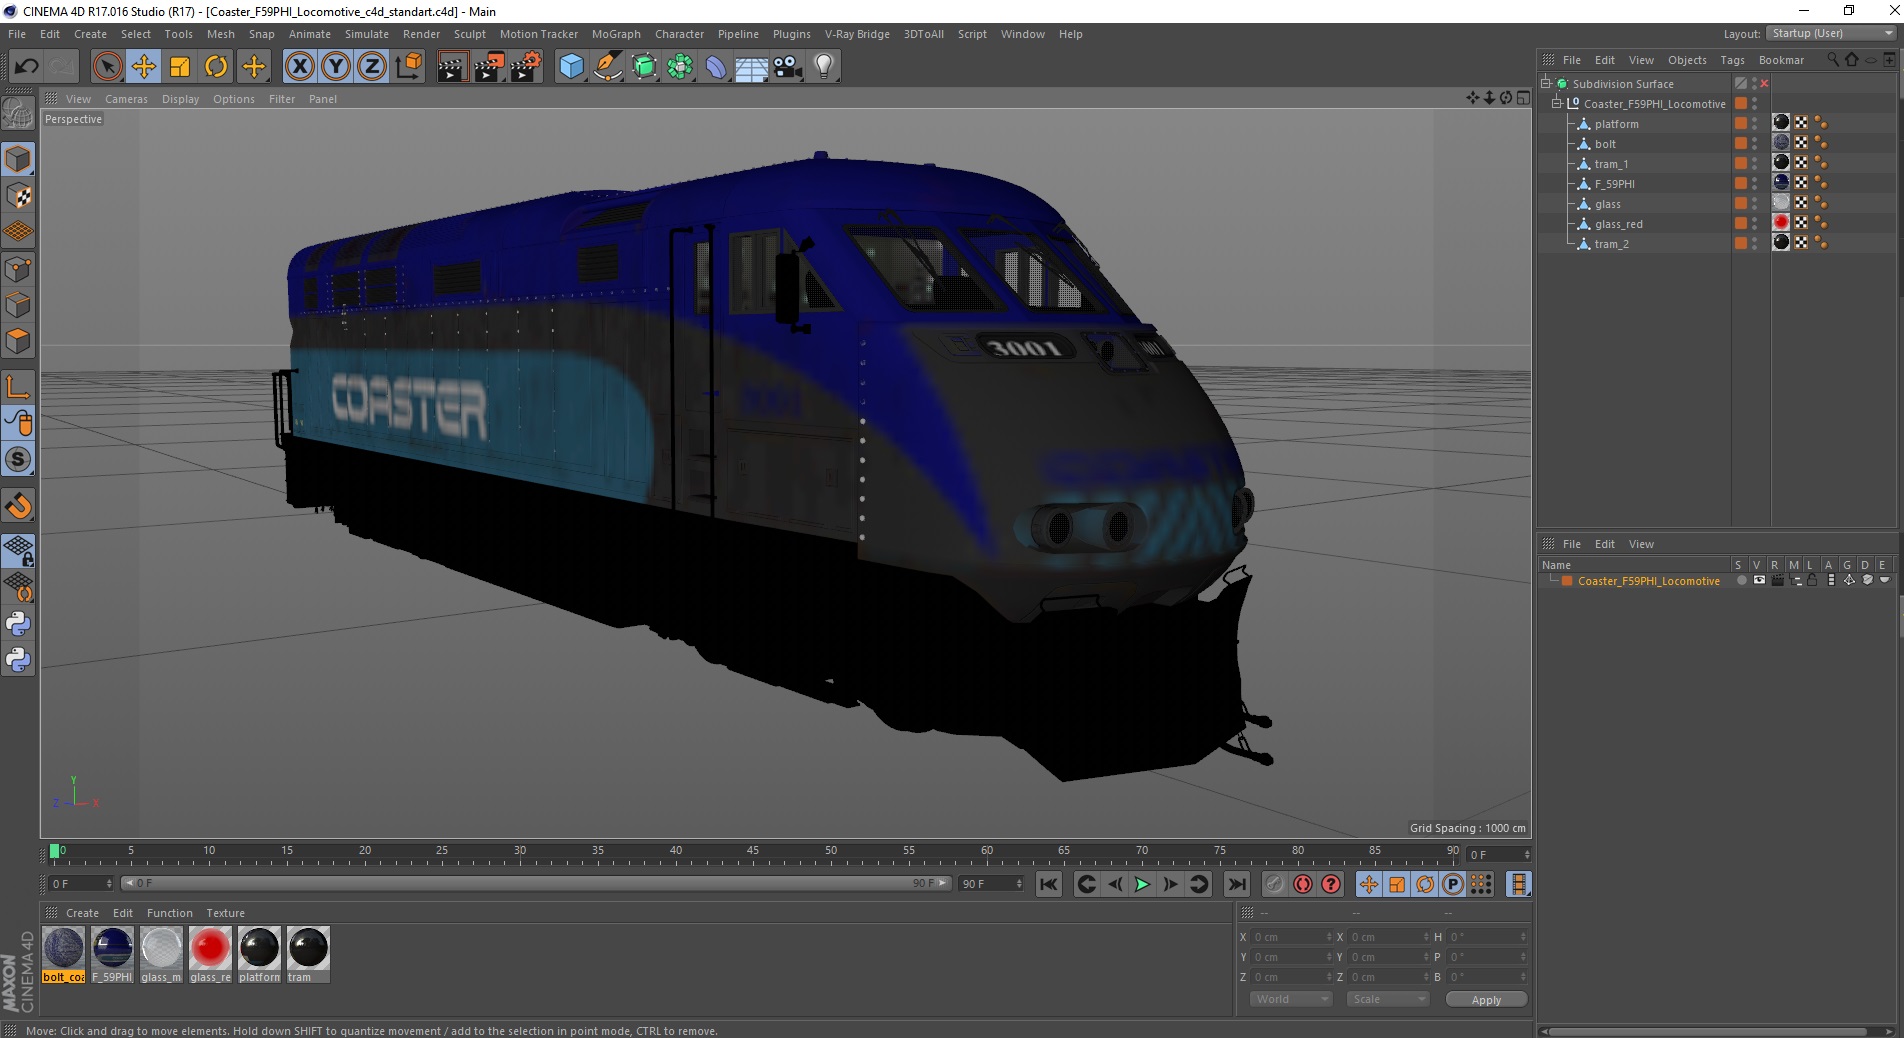This screenshot has height=1038, width=1904.
Task: Select the tram_2 object
Action: (x=1611, y=244)
